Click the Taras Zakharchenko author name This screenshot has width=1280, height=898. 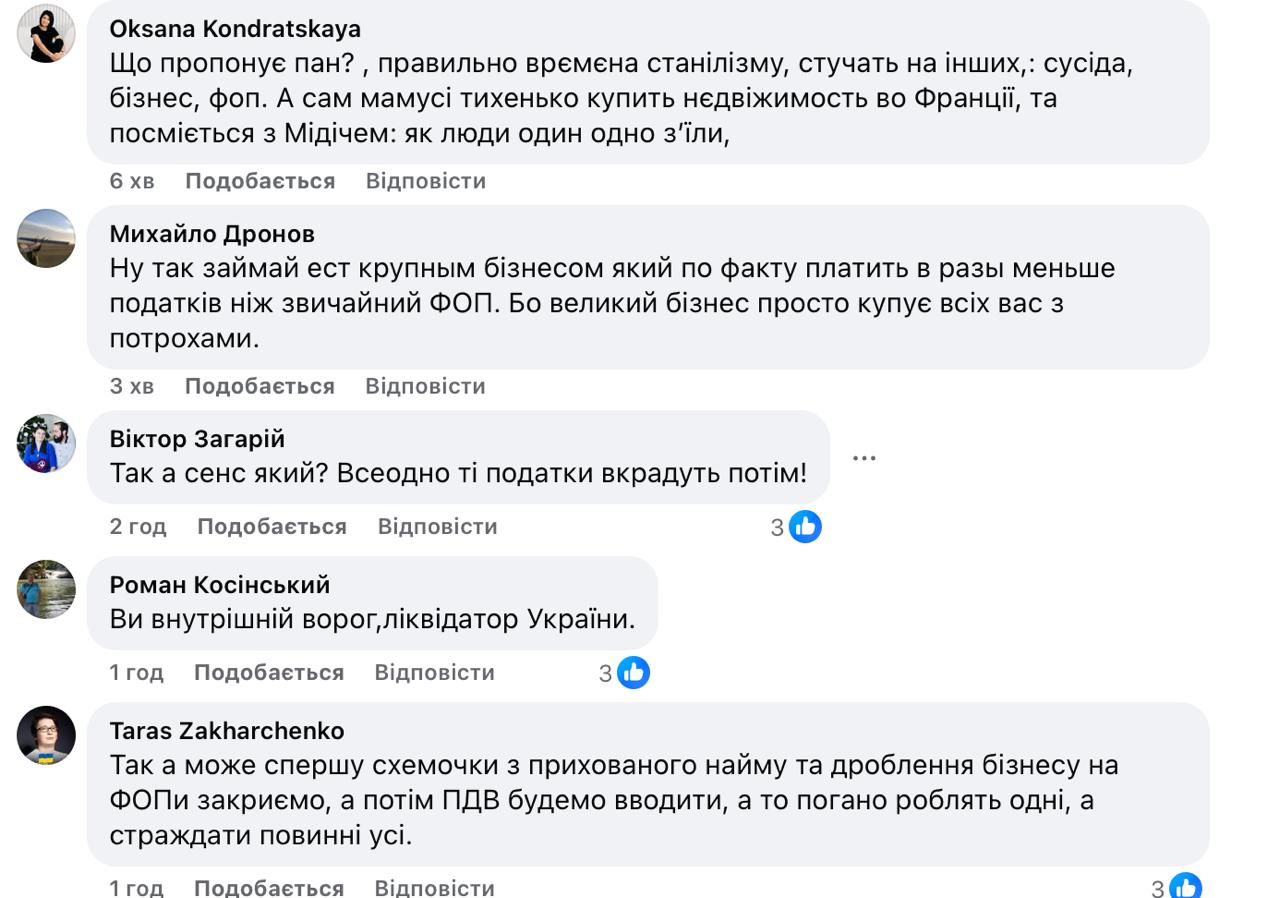click(227, 731)
